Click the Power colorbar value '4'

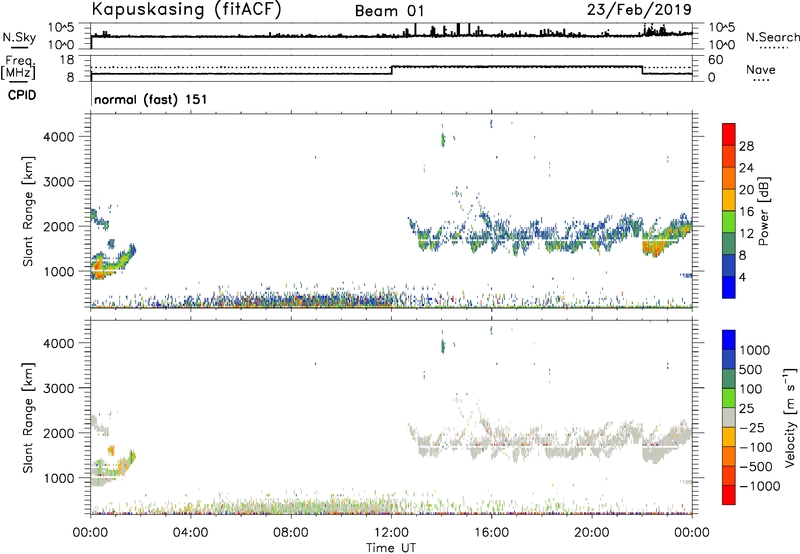(742, 277)
